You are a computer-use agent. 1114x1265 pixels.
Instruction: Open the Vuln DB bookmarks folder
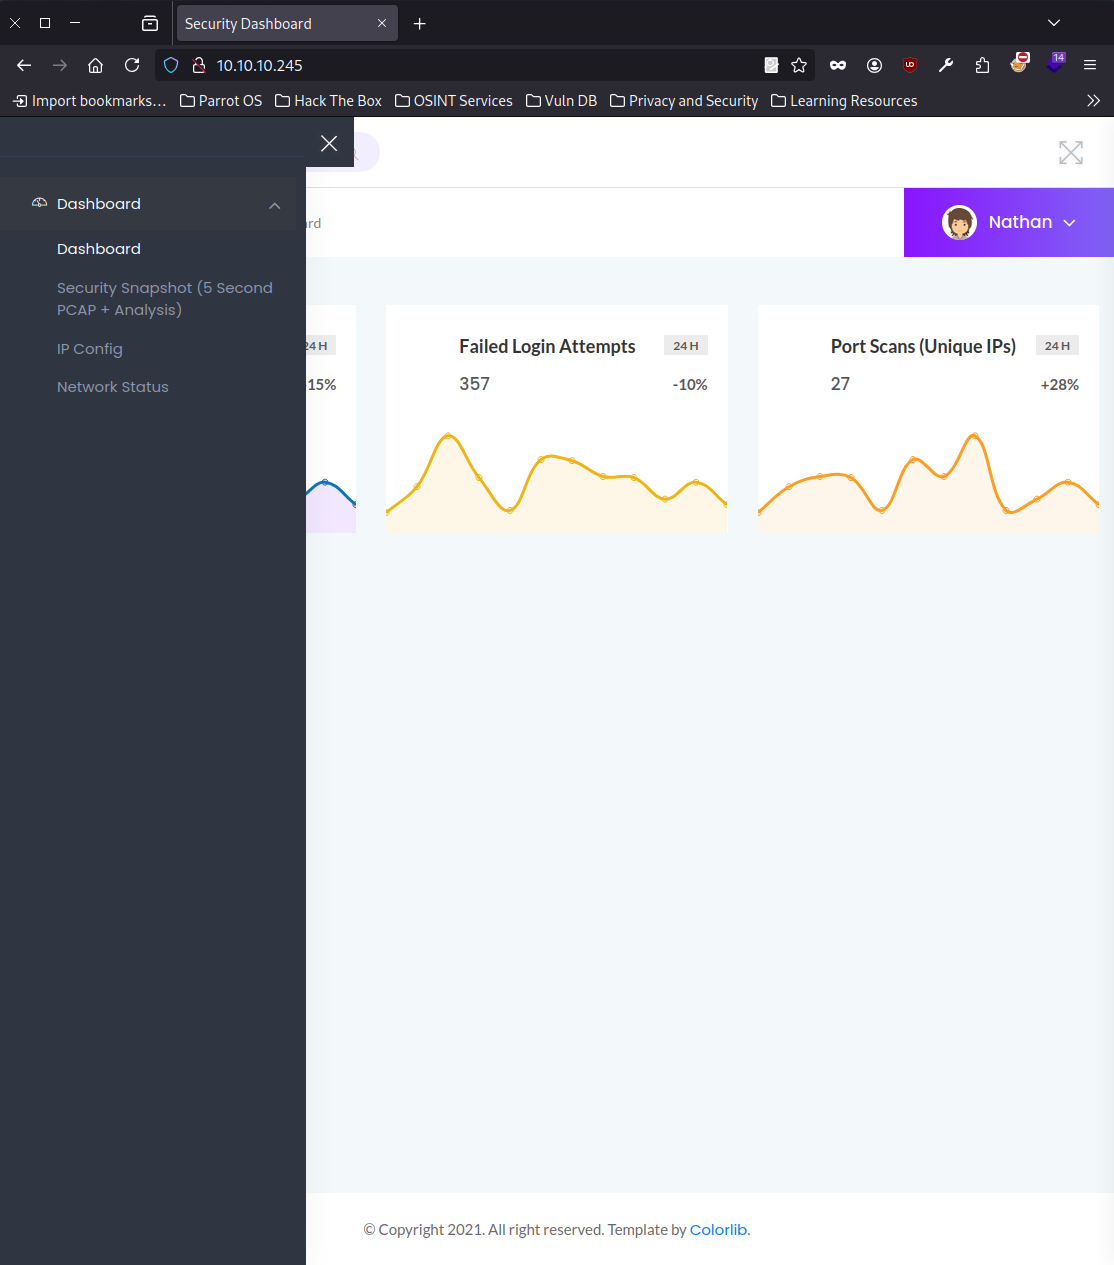click(561, 101)
